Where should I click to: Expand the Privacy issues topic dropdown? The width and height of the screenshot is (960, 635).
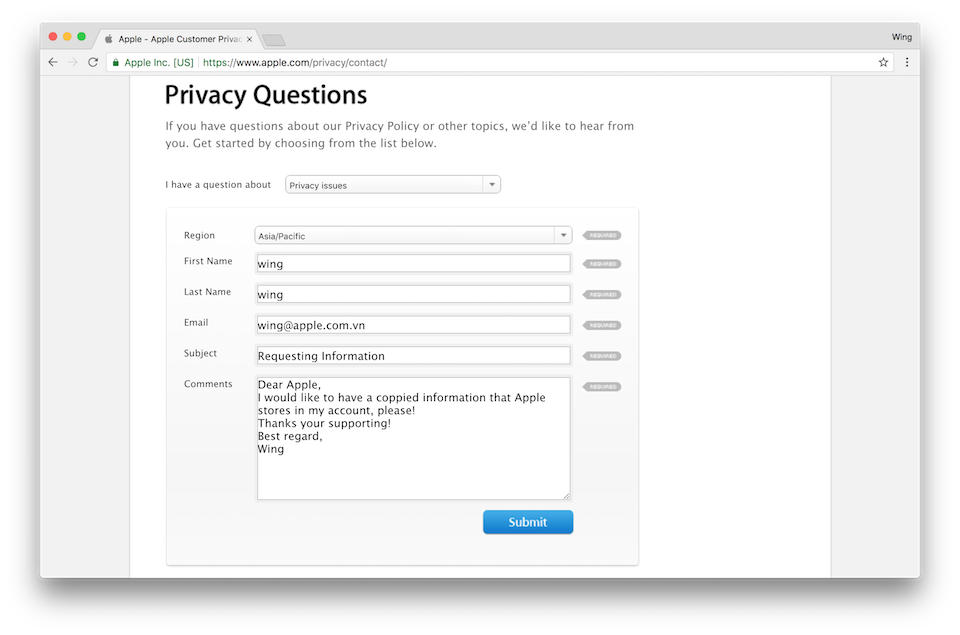click(392, 185)
